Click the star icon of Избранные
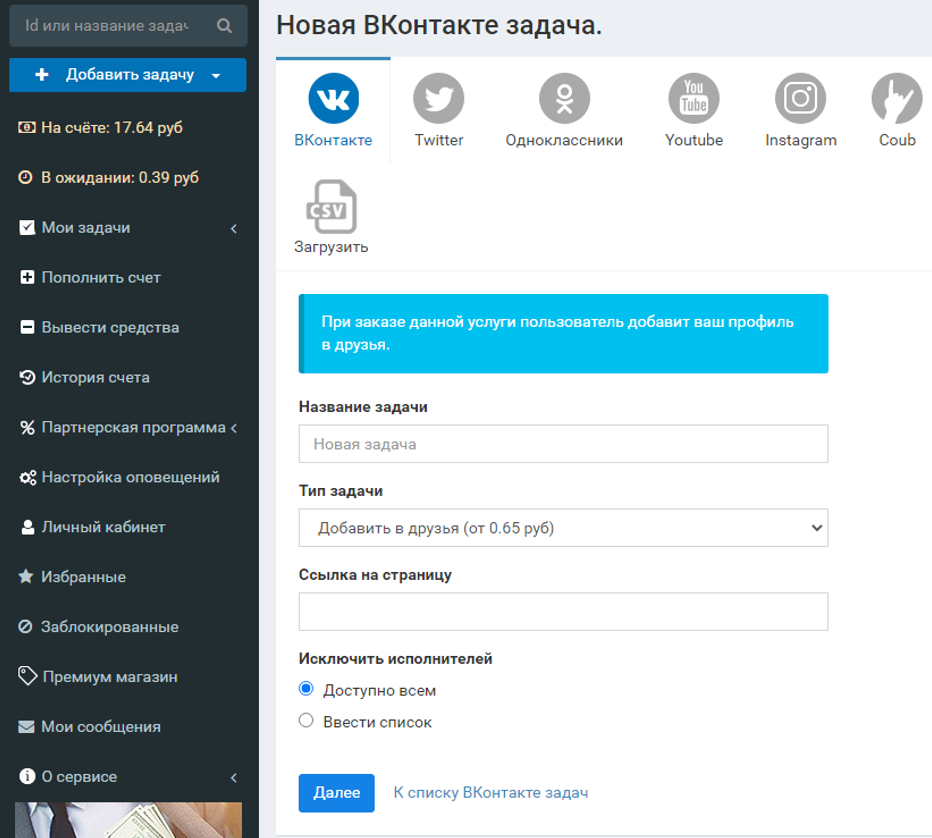Image resolution: width=932 pixels, height=838 pixels. point(26,576)
